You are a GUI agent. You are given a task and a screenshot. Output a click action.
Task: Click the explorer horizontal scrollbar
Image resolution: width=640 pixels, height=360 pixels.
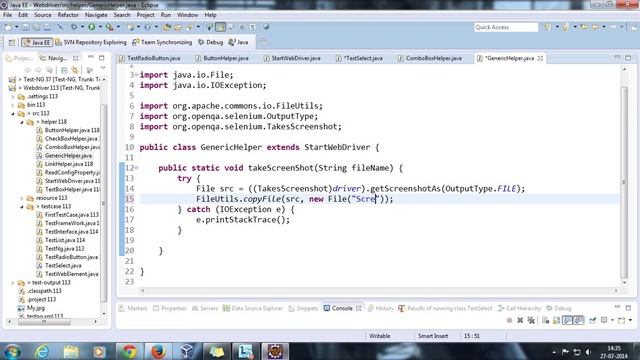click(x=44, y=322)
